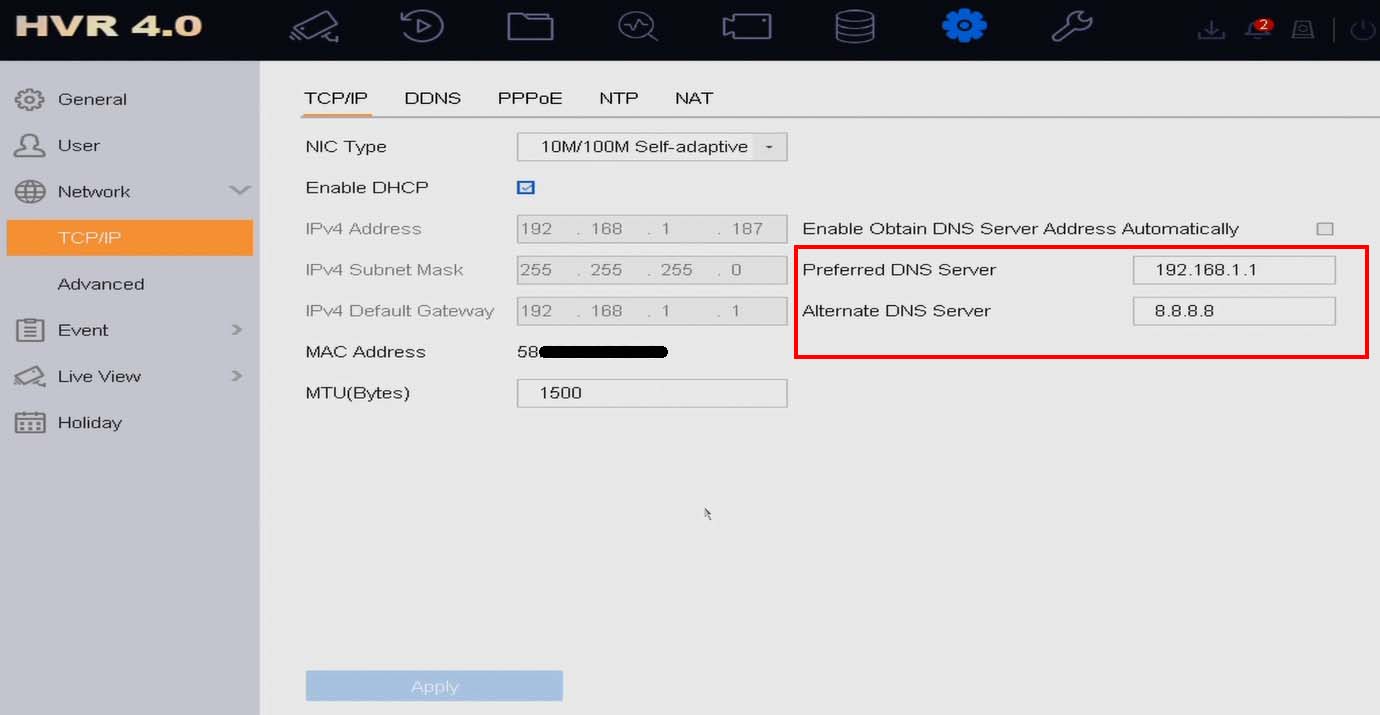Image resolution: width=1380 pixels, height=715 pixels.
Task: Switch to the DDNS tab
Action: tap(432, 97)
